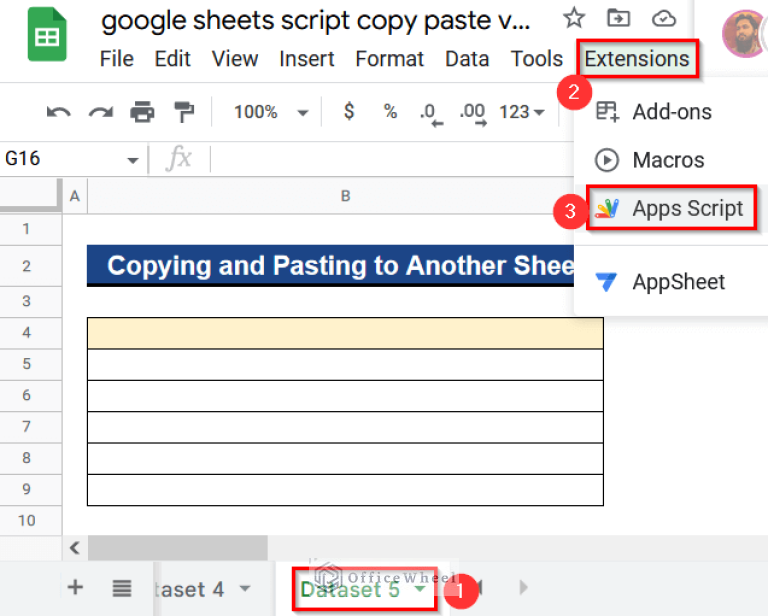Click the horizontal scrollbar thumb
Image resolution: width=768 pixels, height=616 pixels.
(178, 547)
